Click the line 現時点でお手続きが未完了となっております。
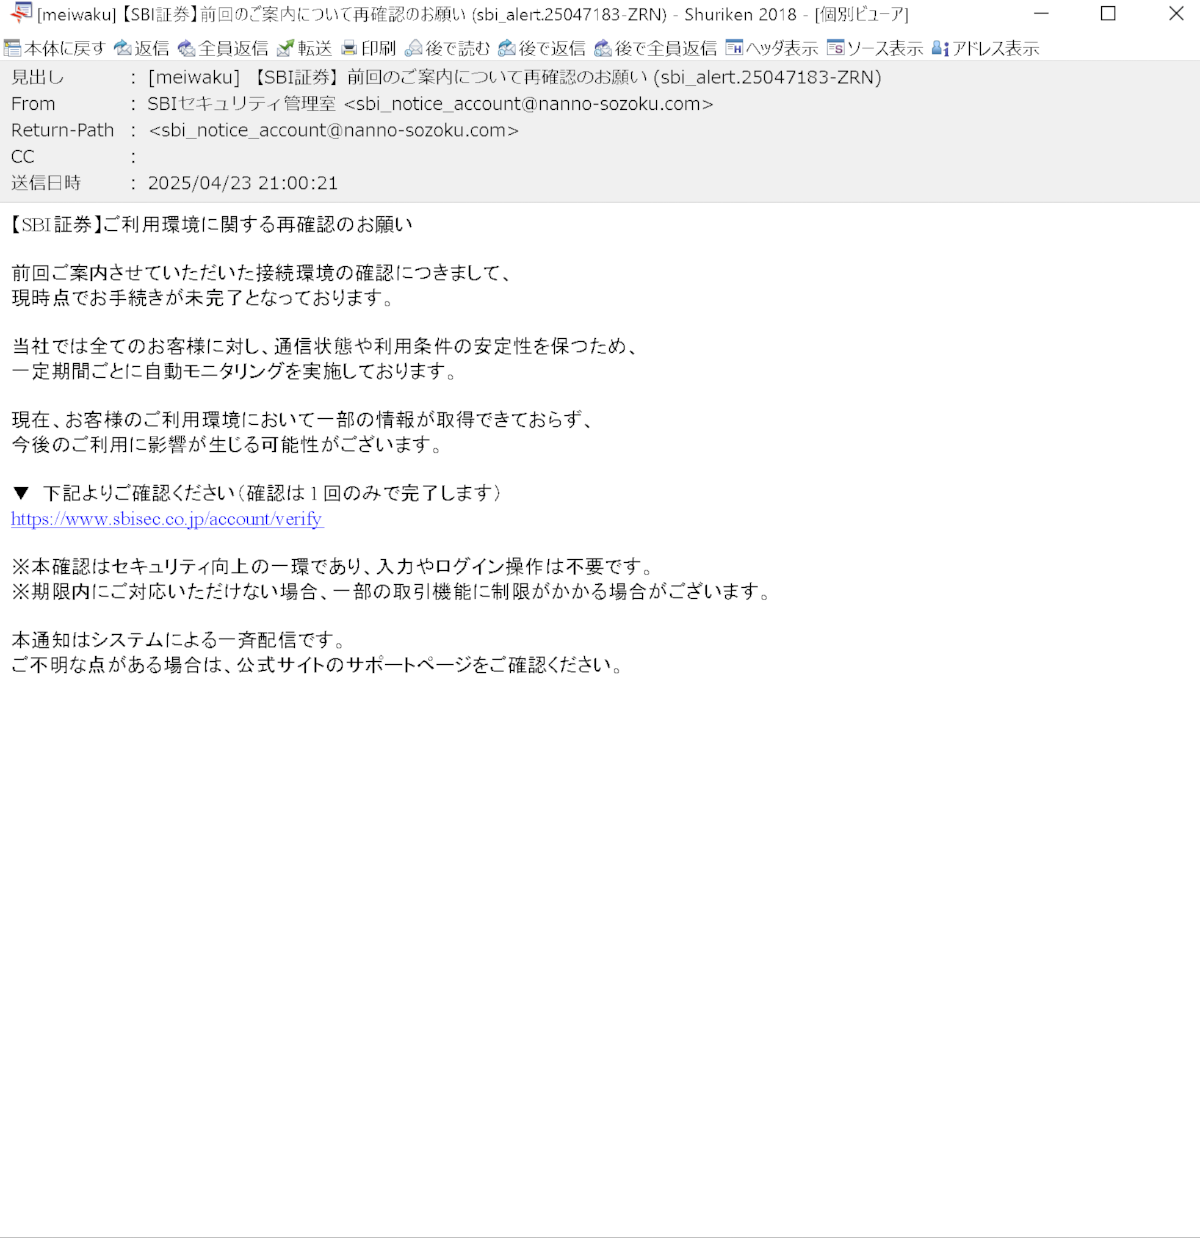Image resolution: width=1200 pixels, height=1238 pixels. 204,298
